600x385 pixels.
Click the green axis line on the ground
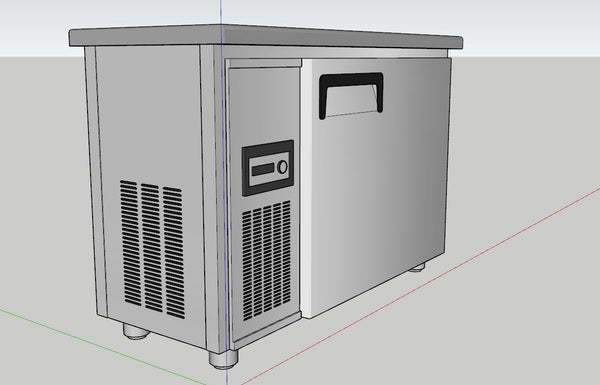point(103,347)
